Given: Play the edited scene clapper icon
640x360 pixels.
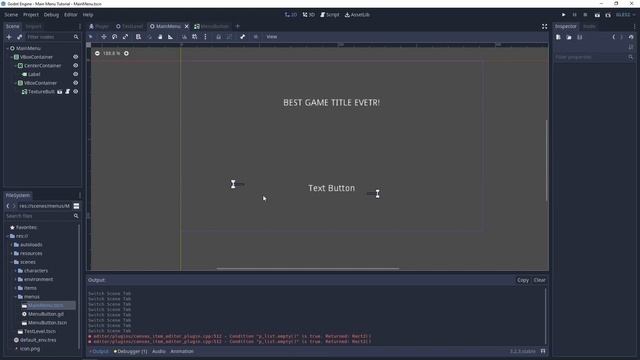Looking at the screenshot, I should [597, 15].
